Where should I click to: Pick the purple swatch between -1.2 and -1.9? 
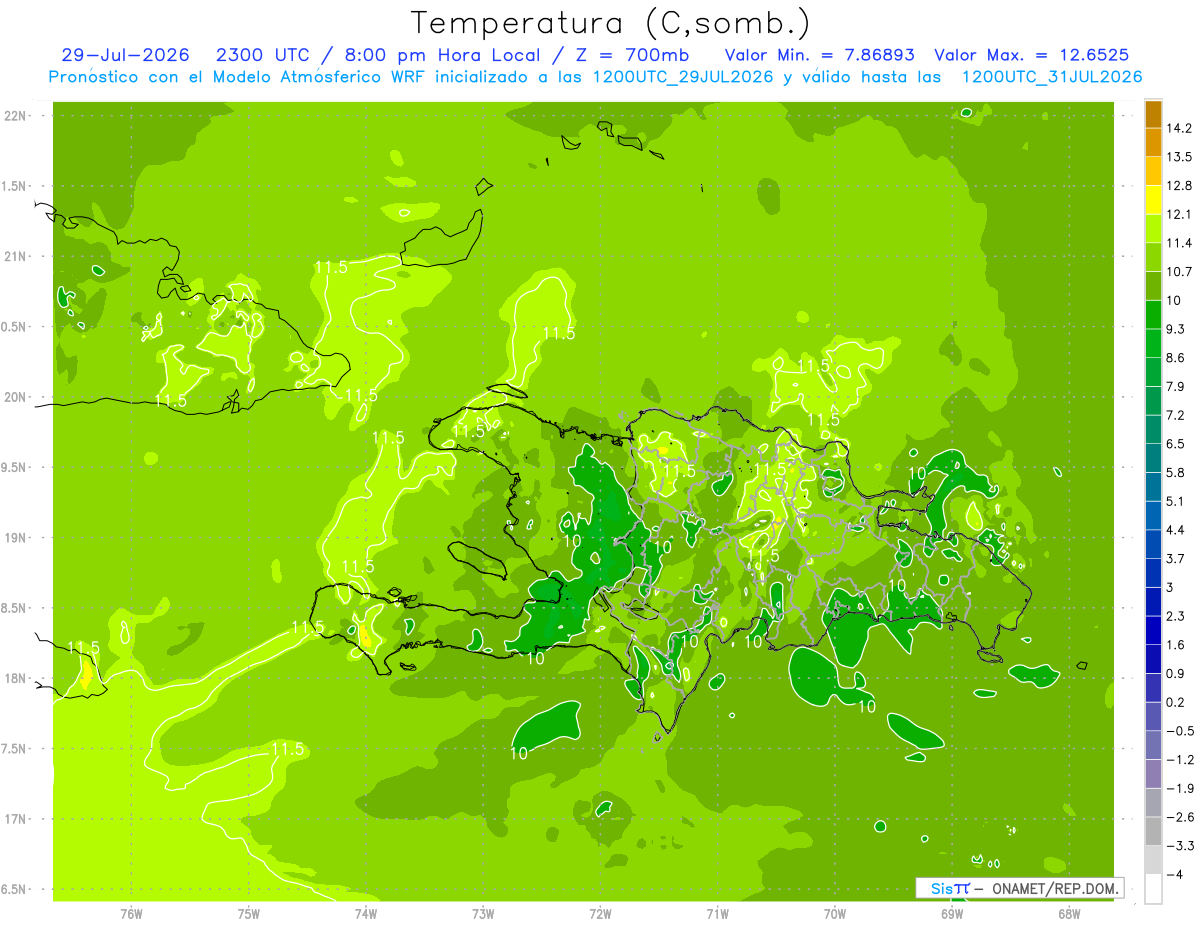(1153, 774)
